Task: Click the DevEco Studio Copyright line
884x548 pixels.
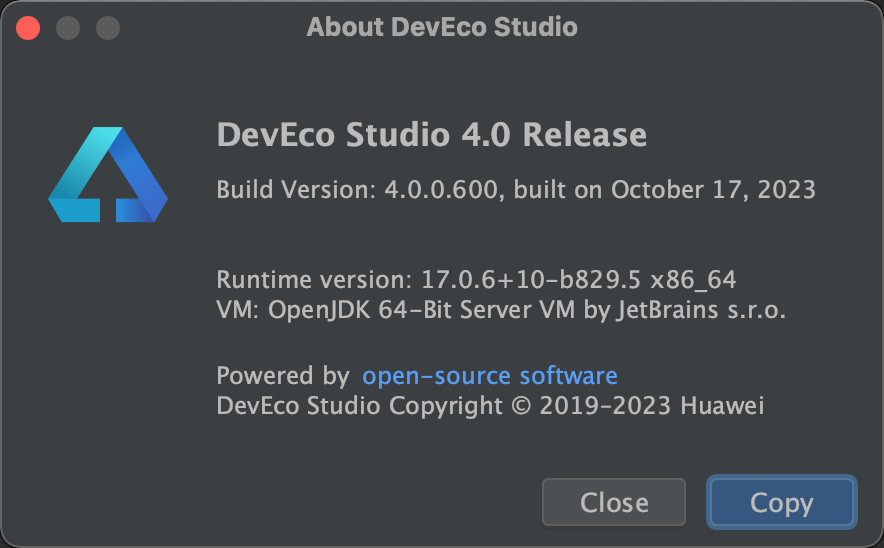Action: coord(490,406)
